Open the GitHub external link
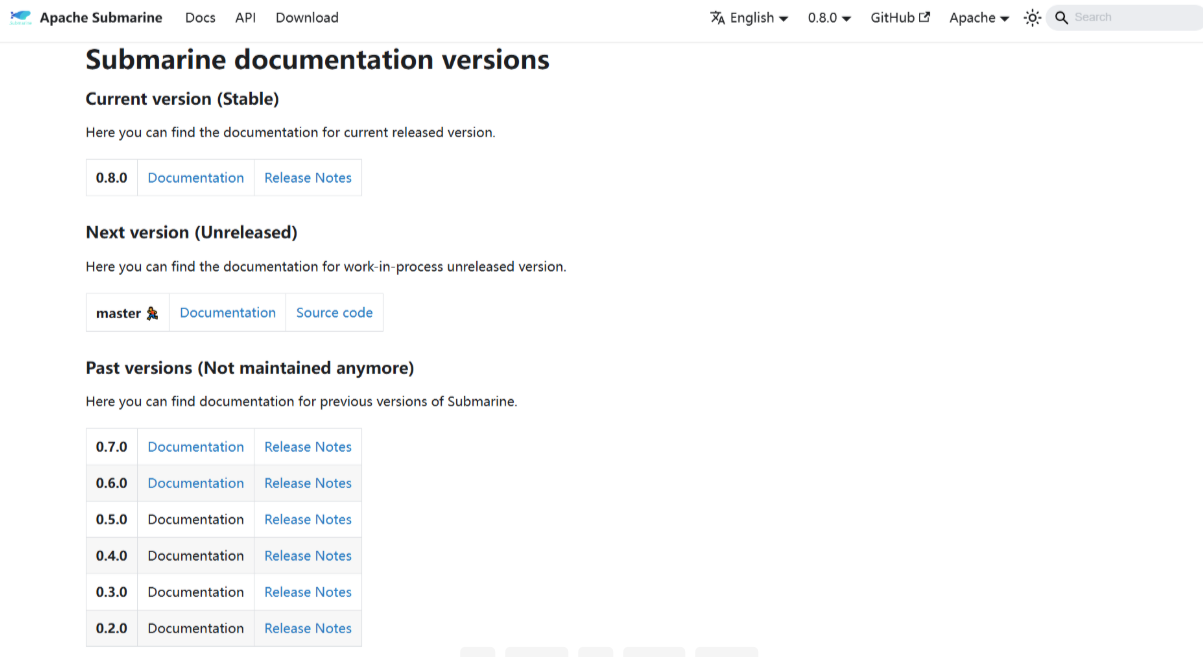 tap(900, 18)
